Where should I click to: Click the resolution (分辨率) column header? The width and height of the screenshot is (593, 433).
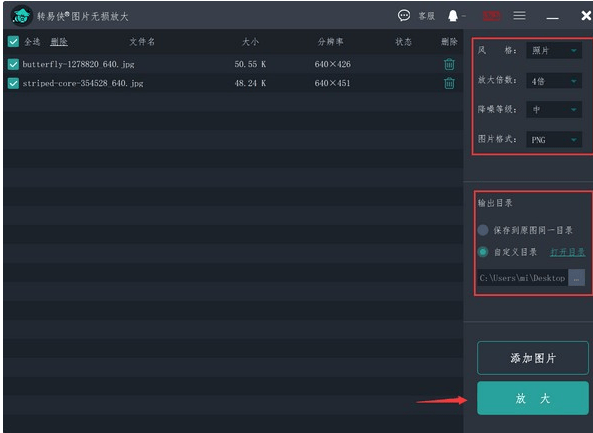pos(331,42)
